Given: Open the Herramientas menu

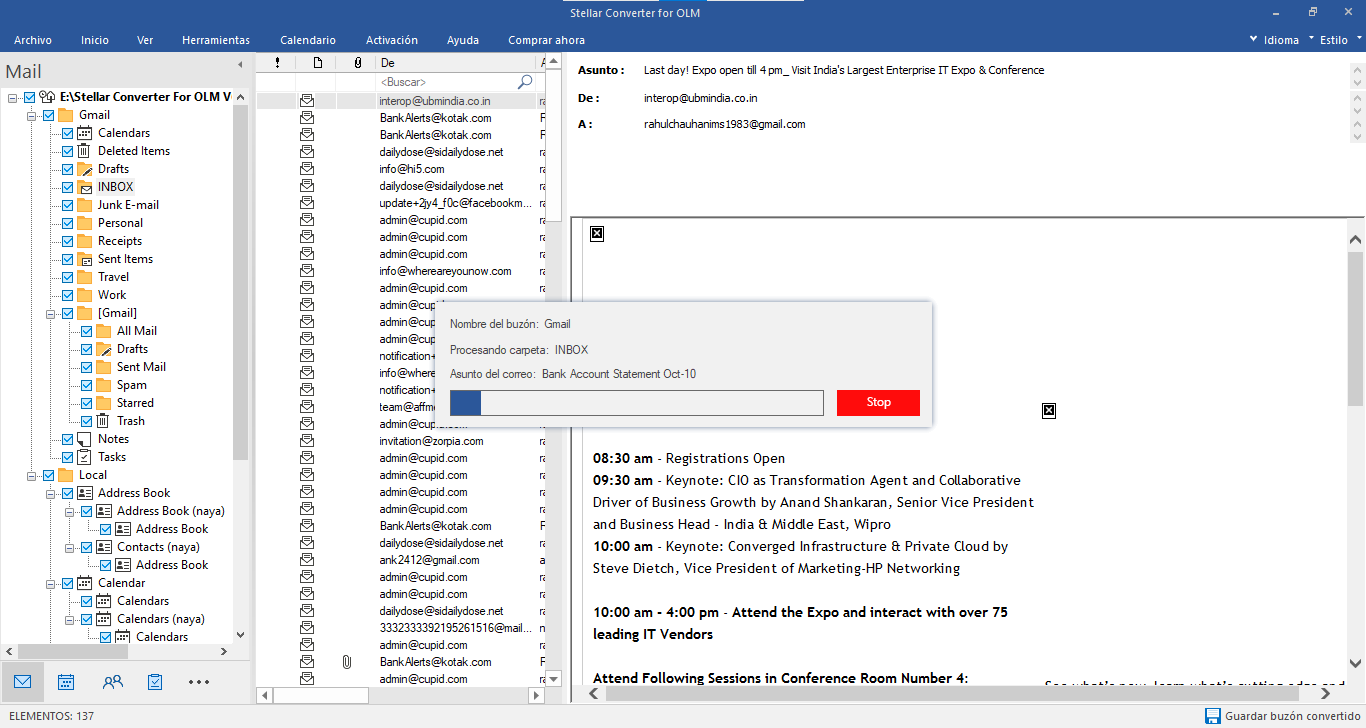Looking at the screenshot, I should 216,40.
